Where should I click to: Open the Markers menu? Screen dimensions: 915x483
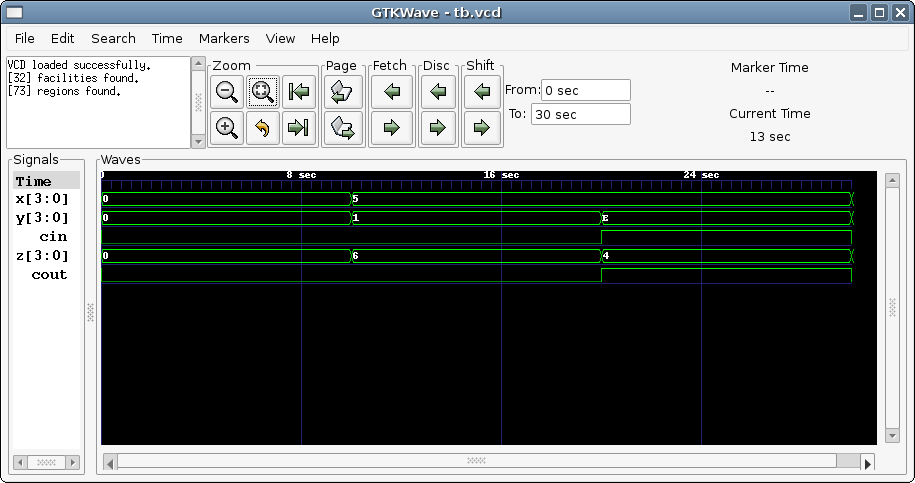pos(224,38)
